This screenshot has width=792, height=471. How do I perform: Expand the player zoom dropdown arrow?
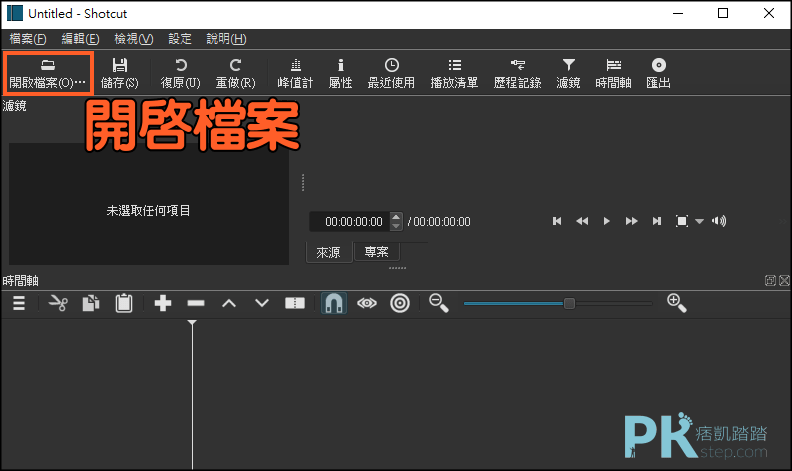click(x=700, y=221)
